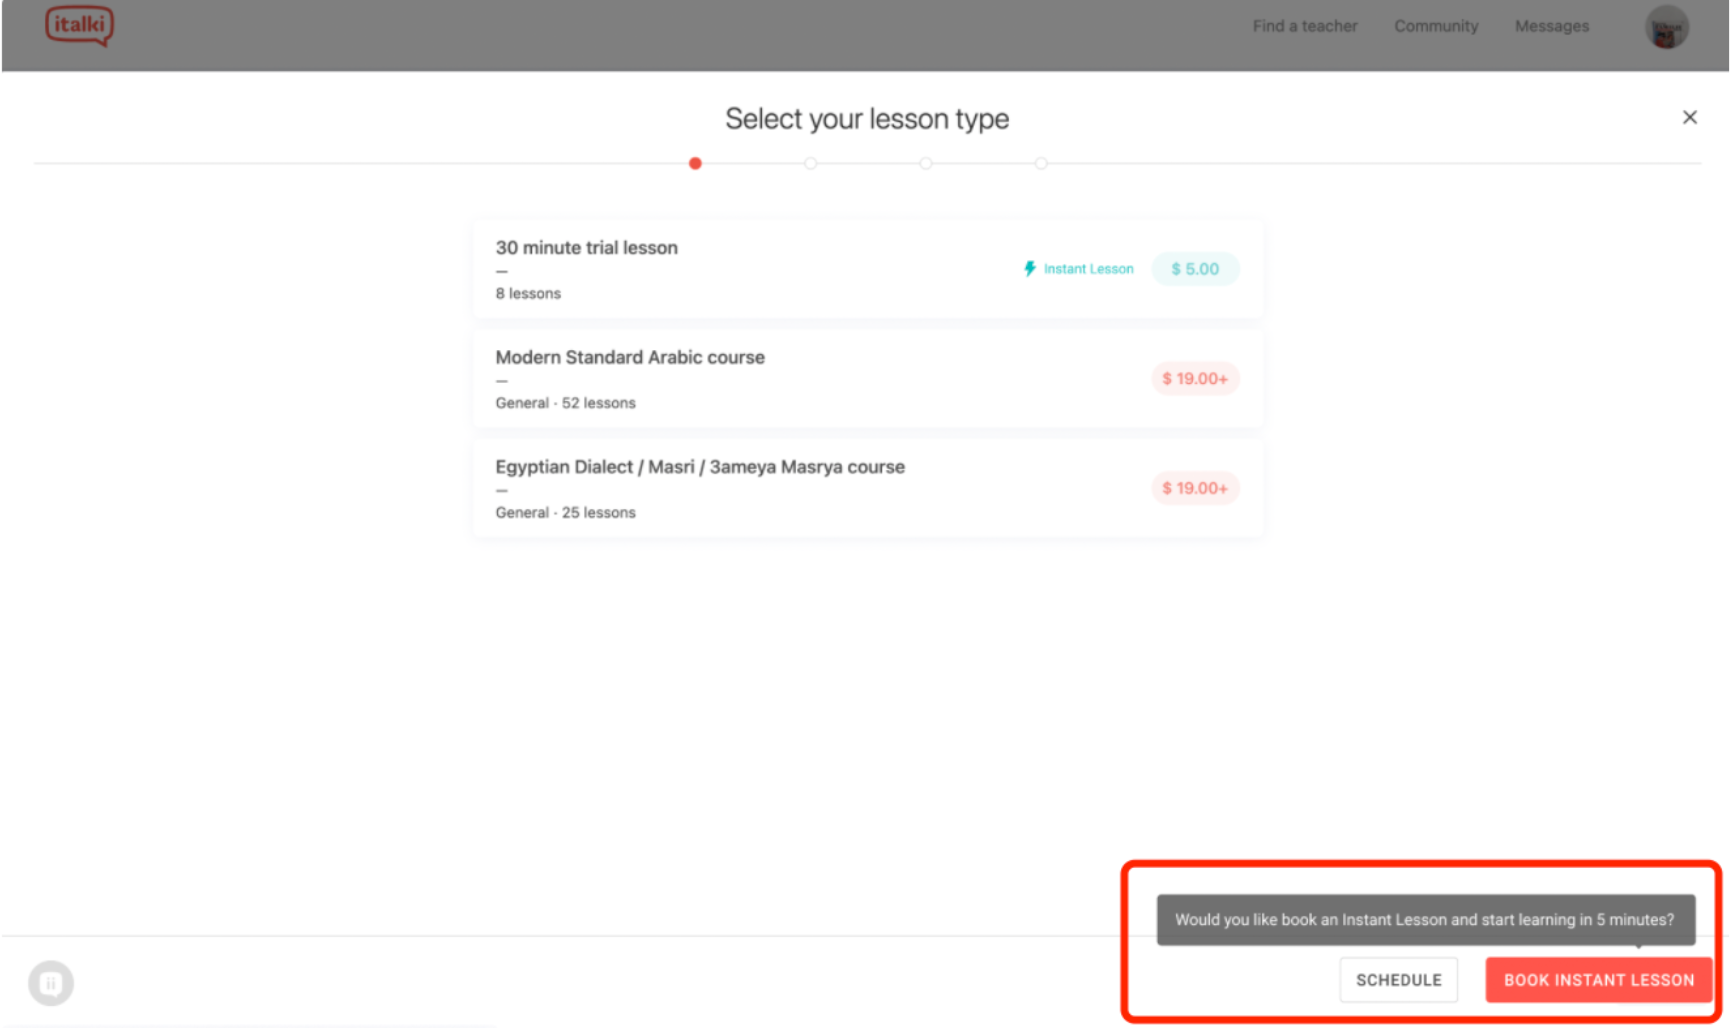
Task: Click the Instant Lesson lightning icon
Action: click(1029, 268)
